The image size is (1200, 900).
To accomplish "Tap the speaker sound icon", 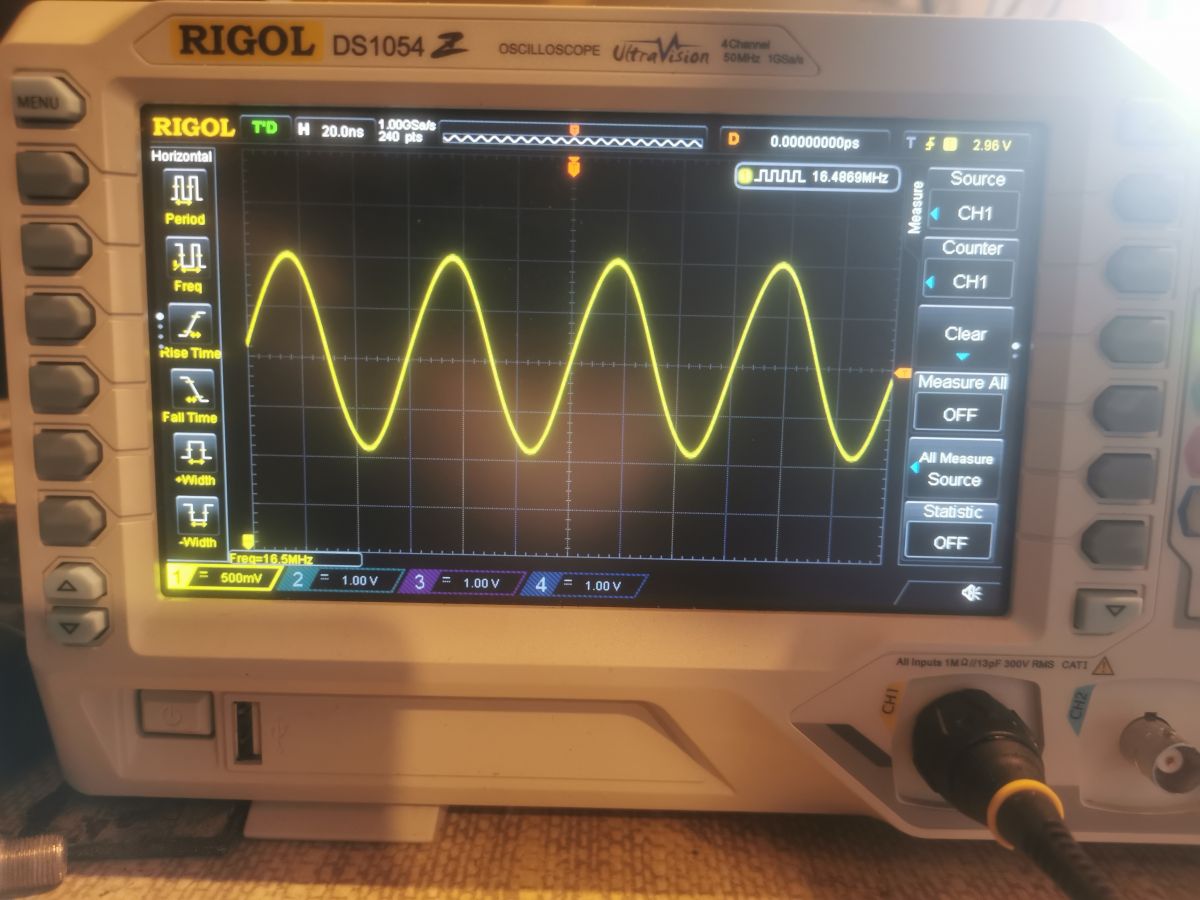I will click(x=970, y=593).
